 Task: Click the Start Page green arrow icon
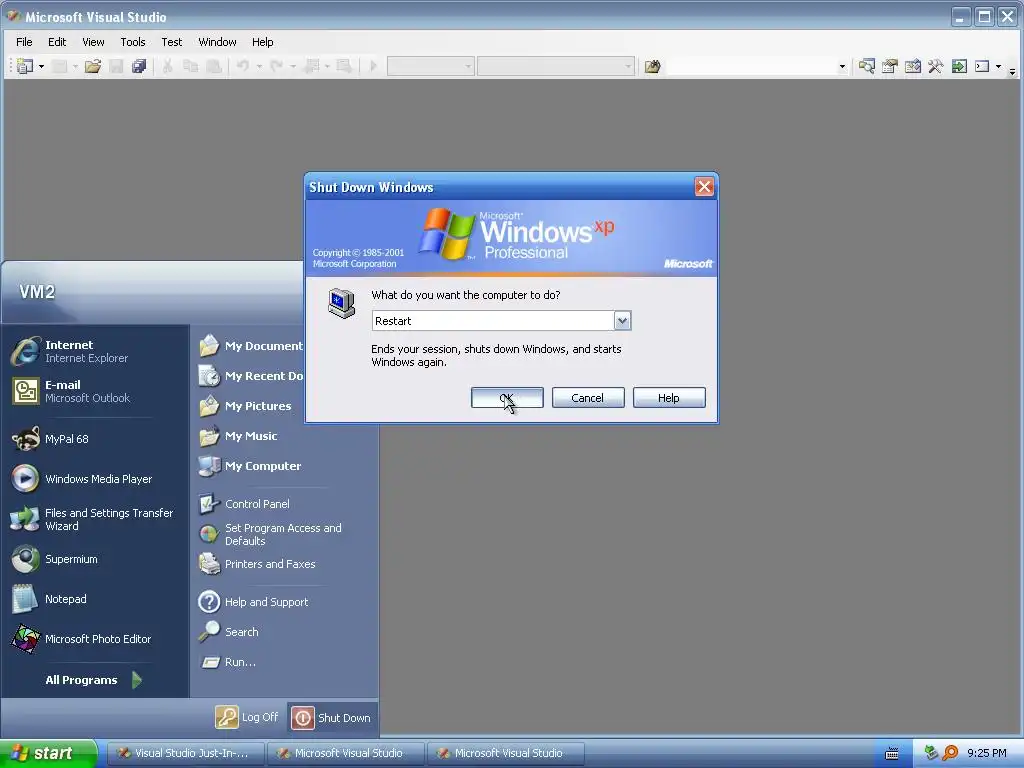click(959, 66)
